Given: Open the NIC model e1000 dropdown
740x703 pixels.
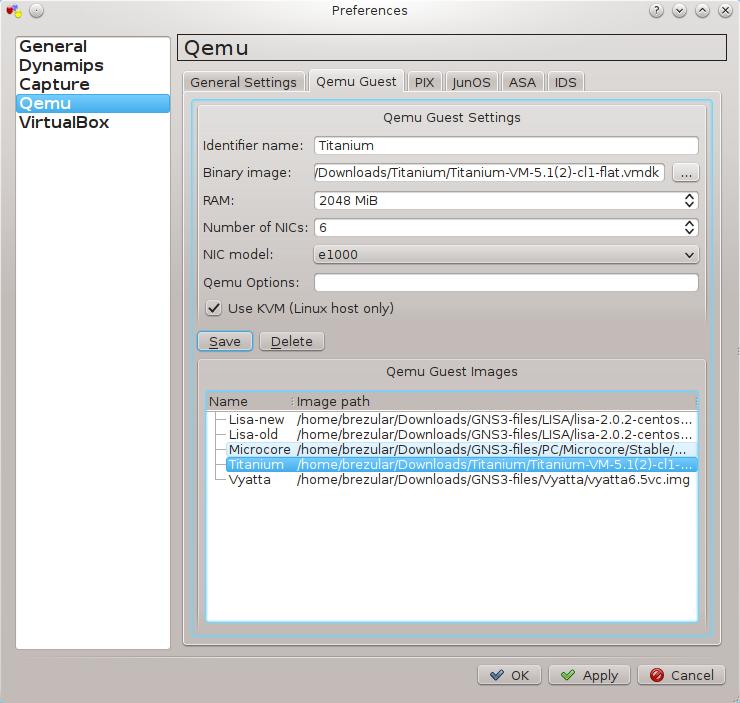Looking at the screenshot, I should 506,255.
